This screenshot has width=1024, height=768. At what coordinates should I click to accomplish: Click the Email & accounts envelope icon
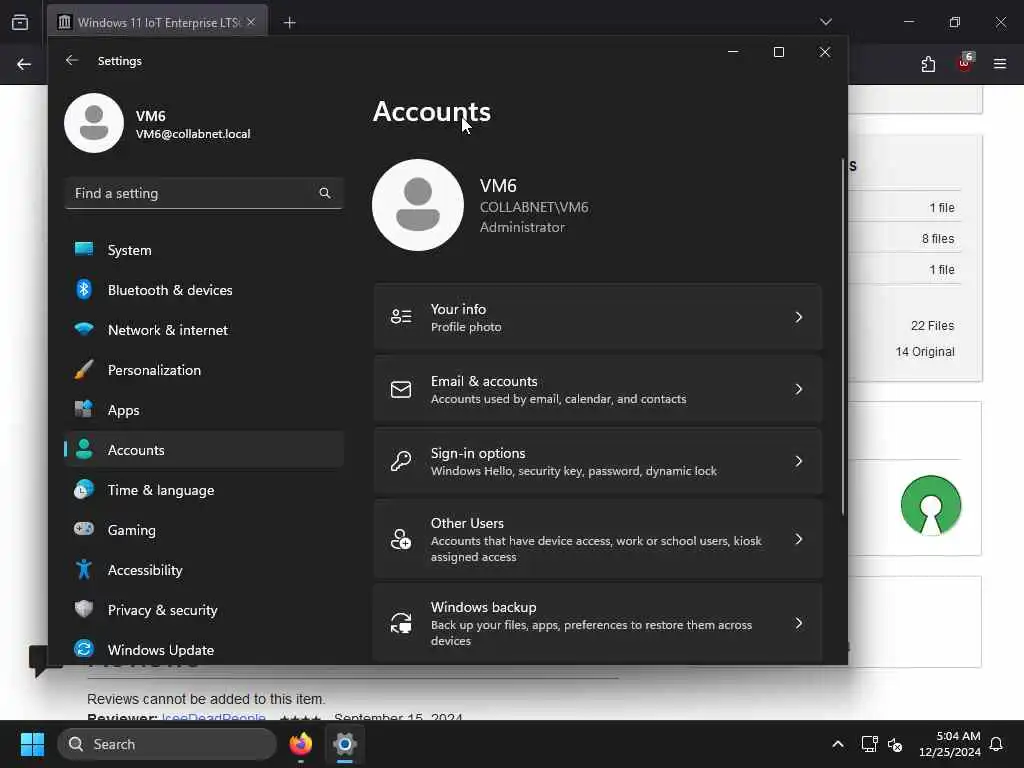pyautogui.click(x=401, y=389)
